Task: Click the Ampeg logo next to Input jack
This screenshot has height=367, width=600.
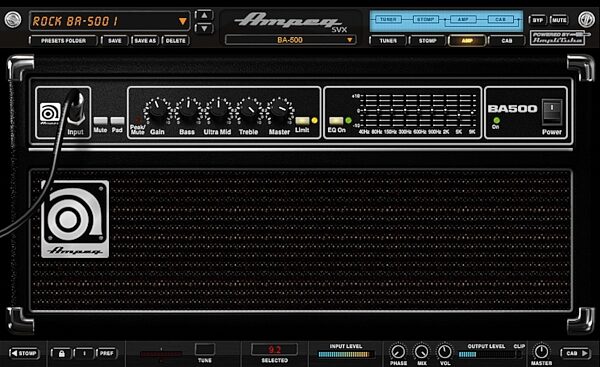Action: (50, 114)
